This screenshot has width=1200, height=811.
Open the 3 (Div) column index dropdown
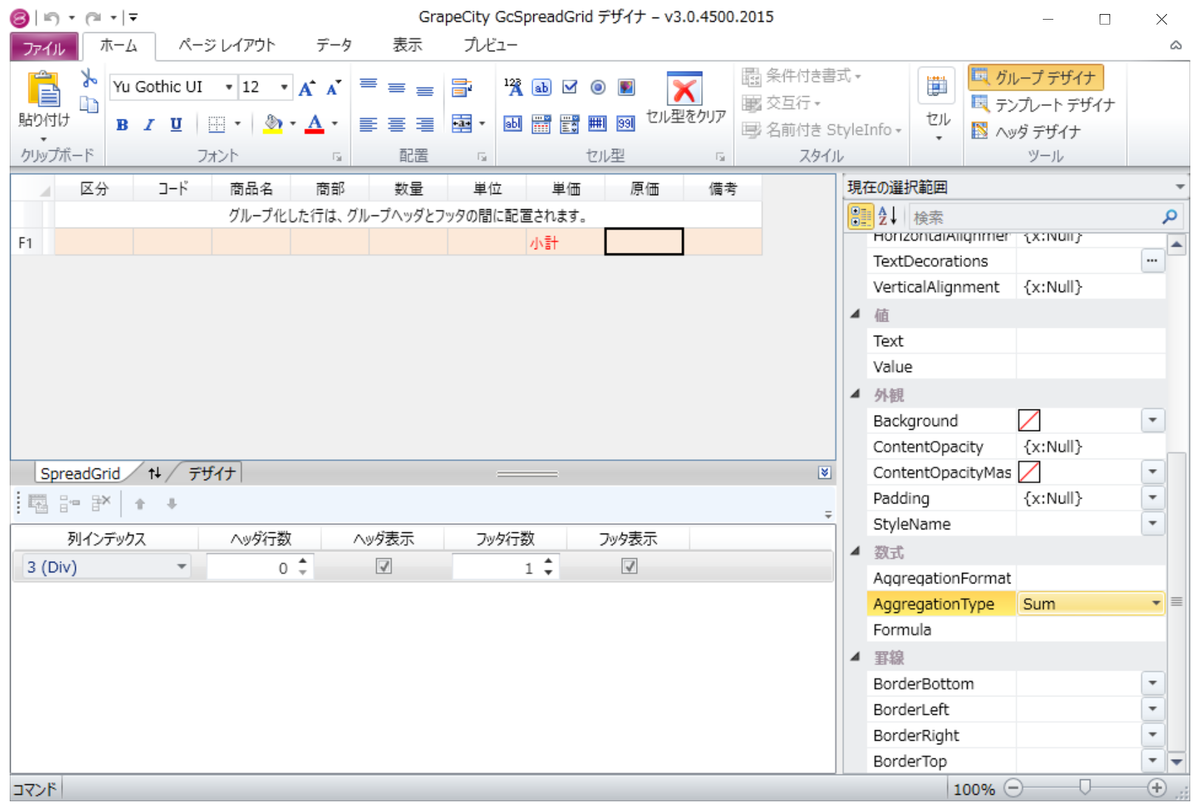[x=182, y=567]
